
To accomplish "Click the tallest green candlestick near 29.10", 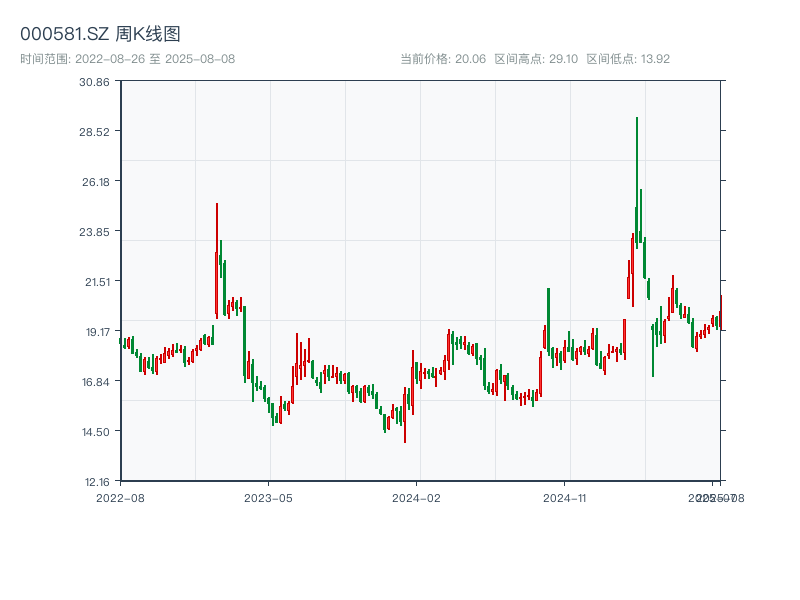I will pos(637,183).
